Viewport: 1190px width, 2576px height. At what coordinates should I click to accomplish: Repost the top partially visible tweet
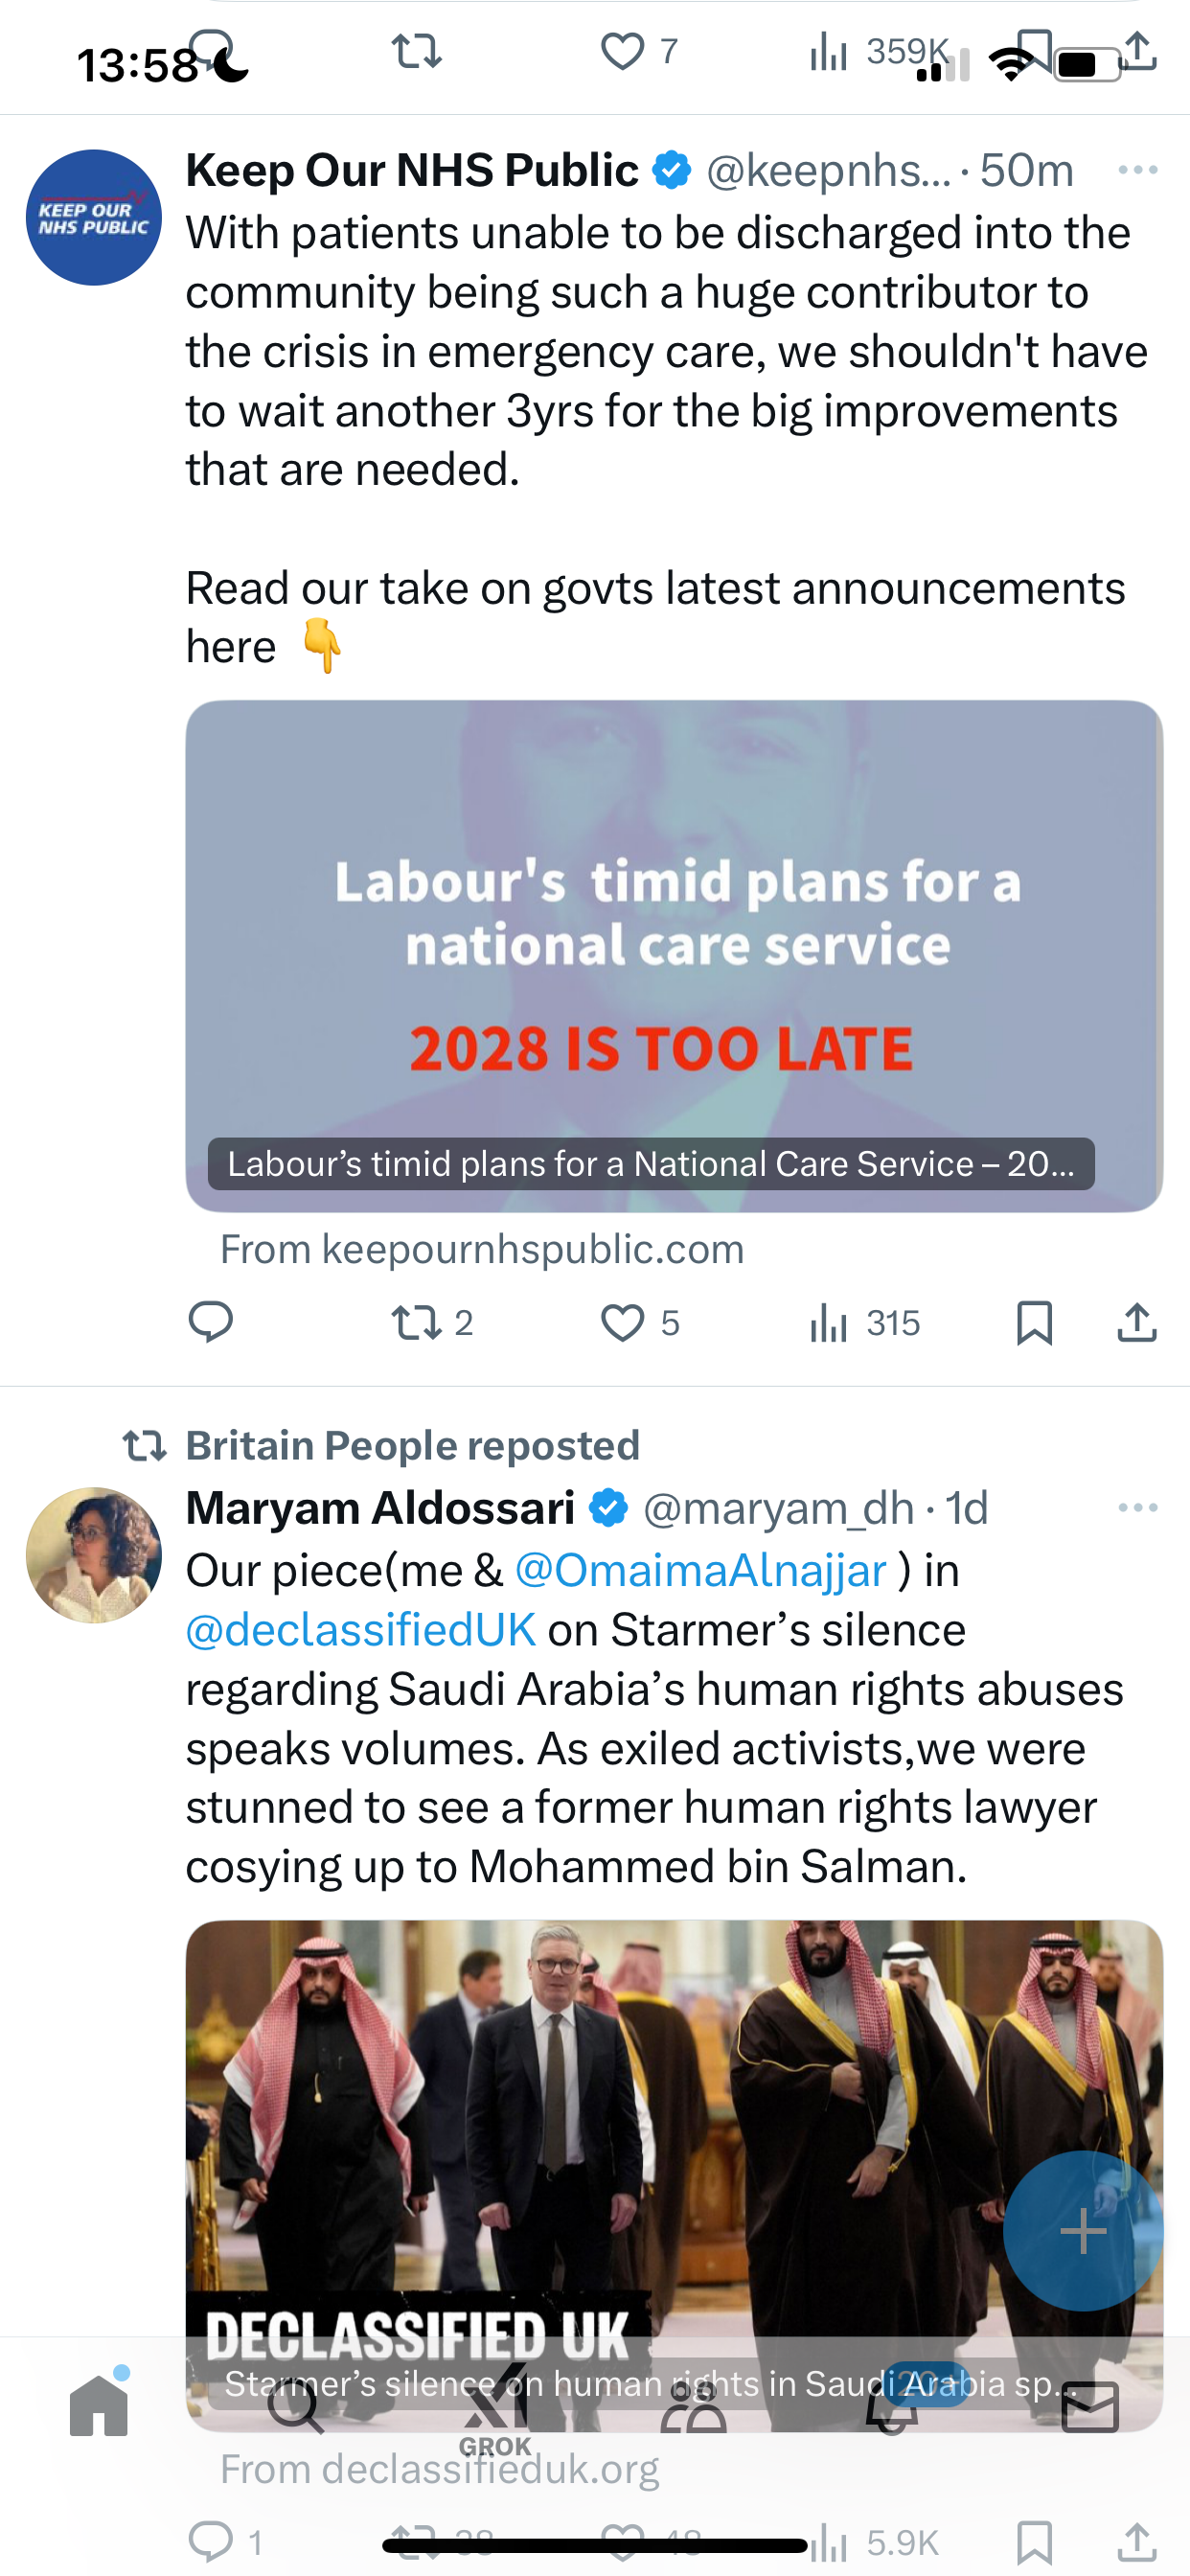pyautogui.click(x=416, y=51)
